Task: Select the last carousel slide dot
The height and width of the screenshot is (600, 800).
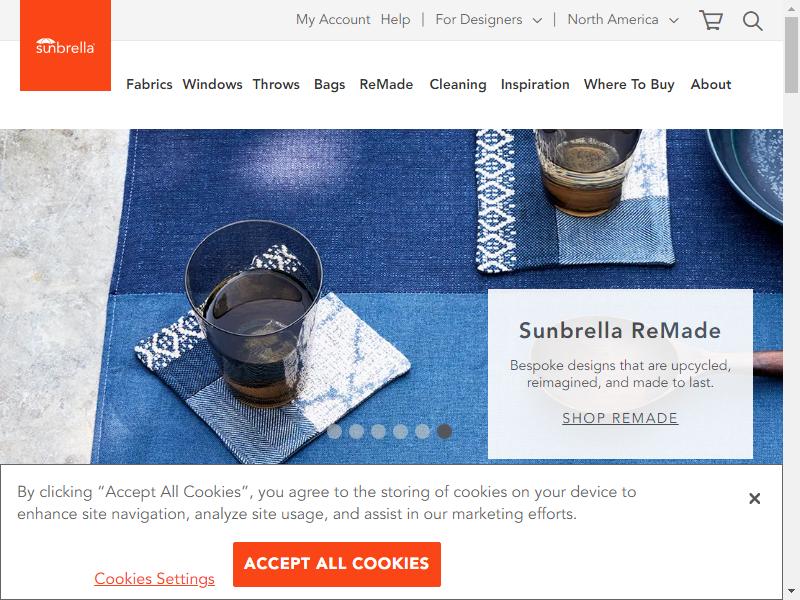Action: pos(444,432)
